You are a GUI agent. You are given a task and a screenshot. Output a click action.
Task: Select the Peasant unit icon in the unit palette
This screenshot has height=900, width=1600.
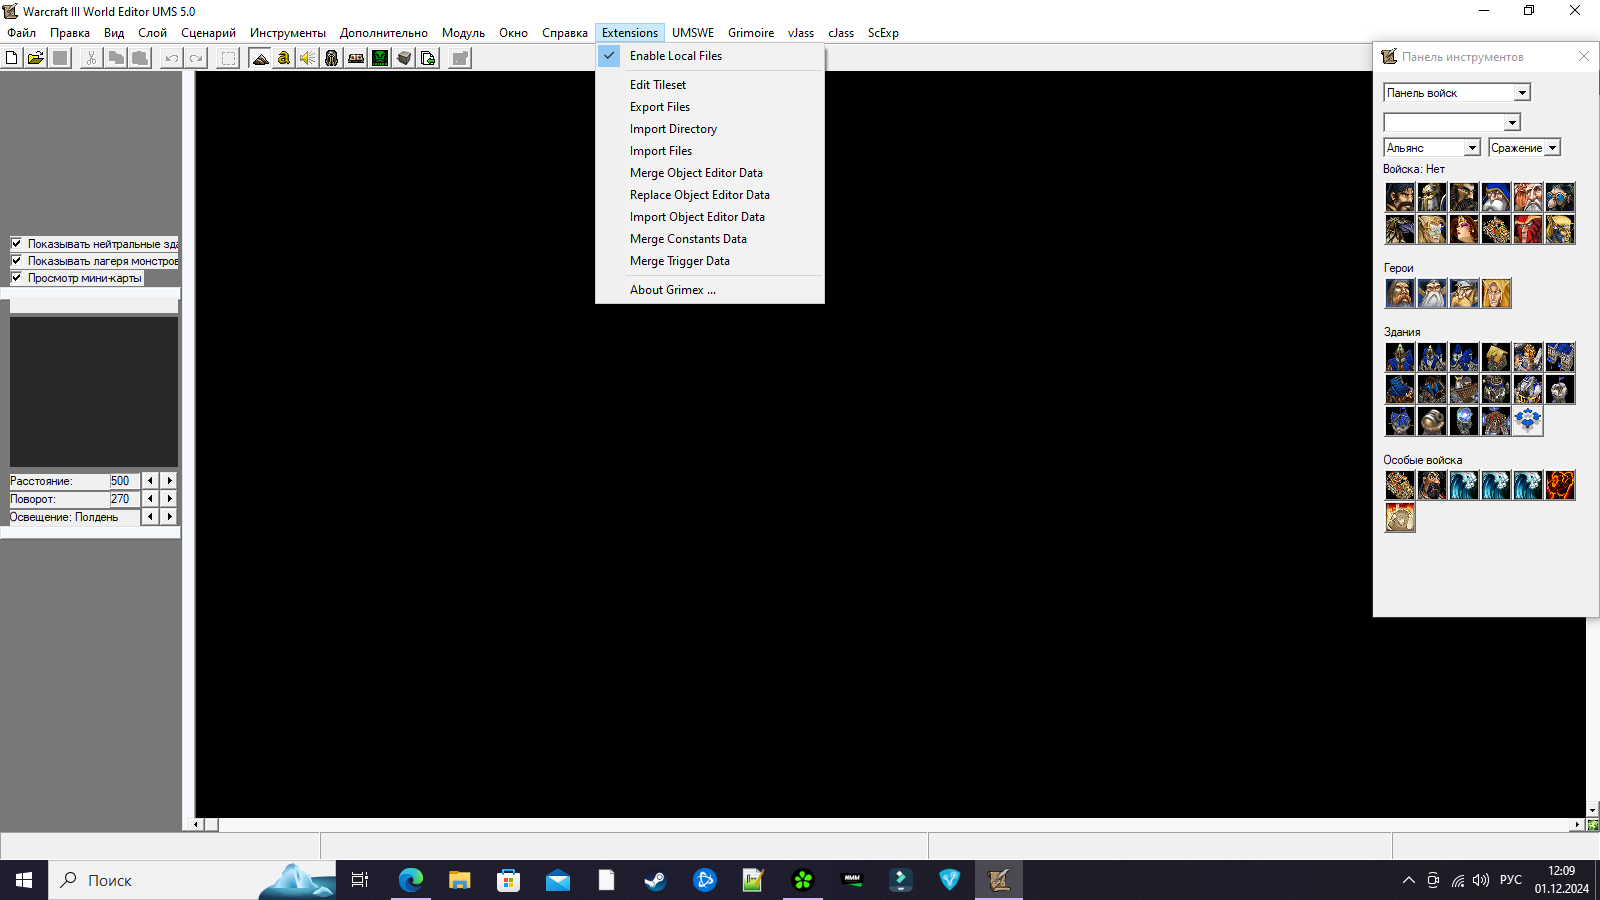[x=1400, y=197]
